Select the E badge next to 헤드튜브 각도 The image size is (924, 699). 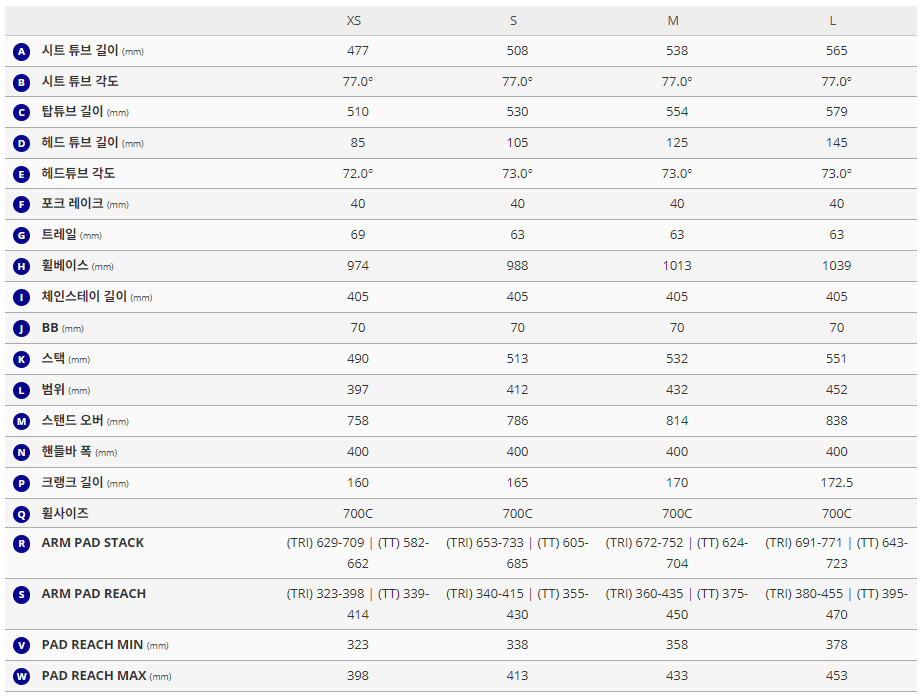click(22, 174)
